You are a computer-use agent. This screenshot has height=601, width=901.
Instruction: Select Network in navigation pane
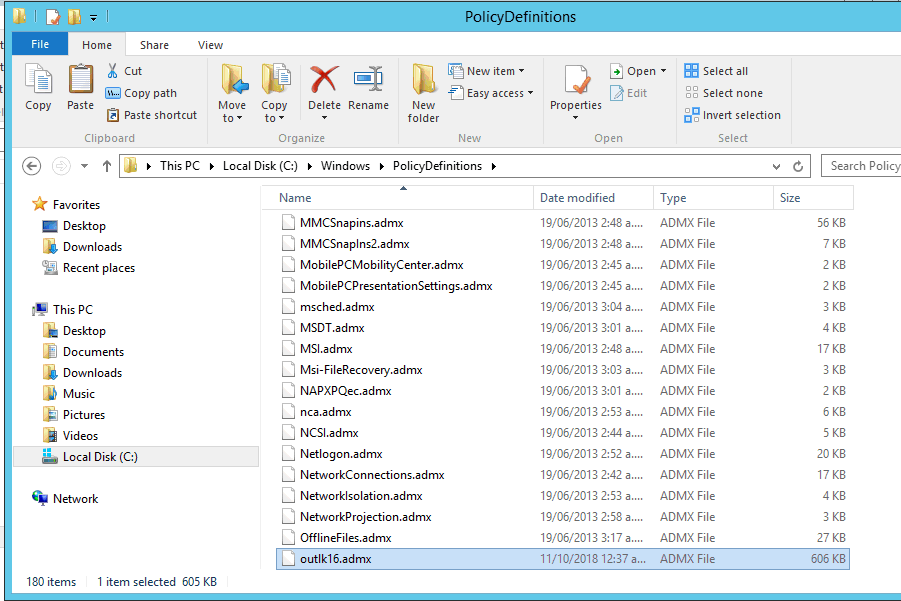tap(75, 498)
